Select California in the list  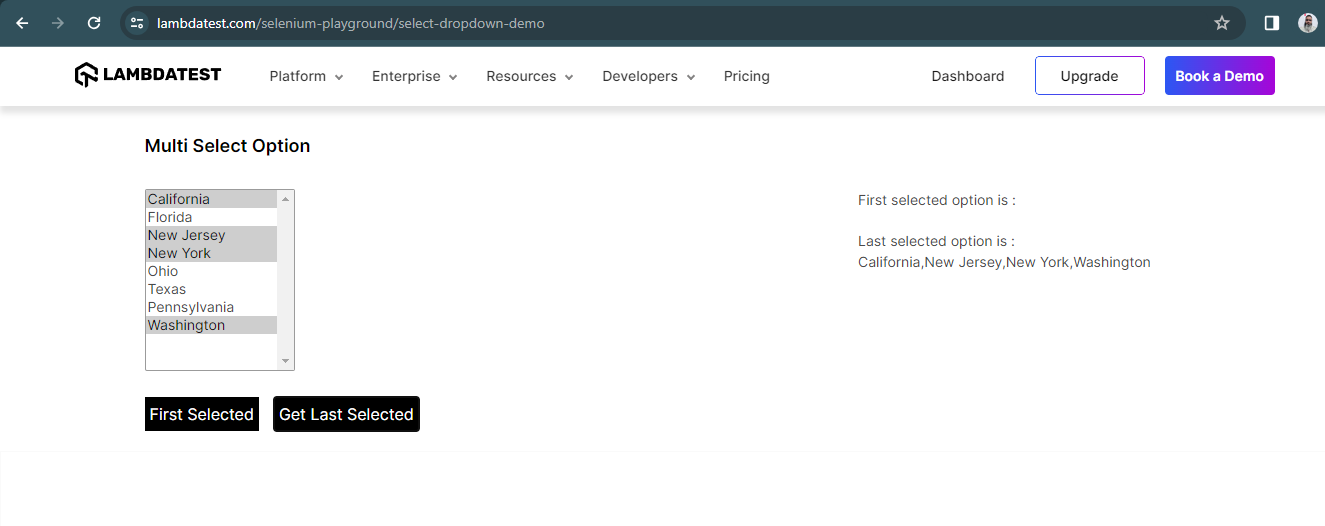click(x=211, y=199)
